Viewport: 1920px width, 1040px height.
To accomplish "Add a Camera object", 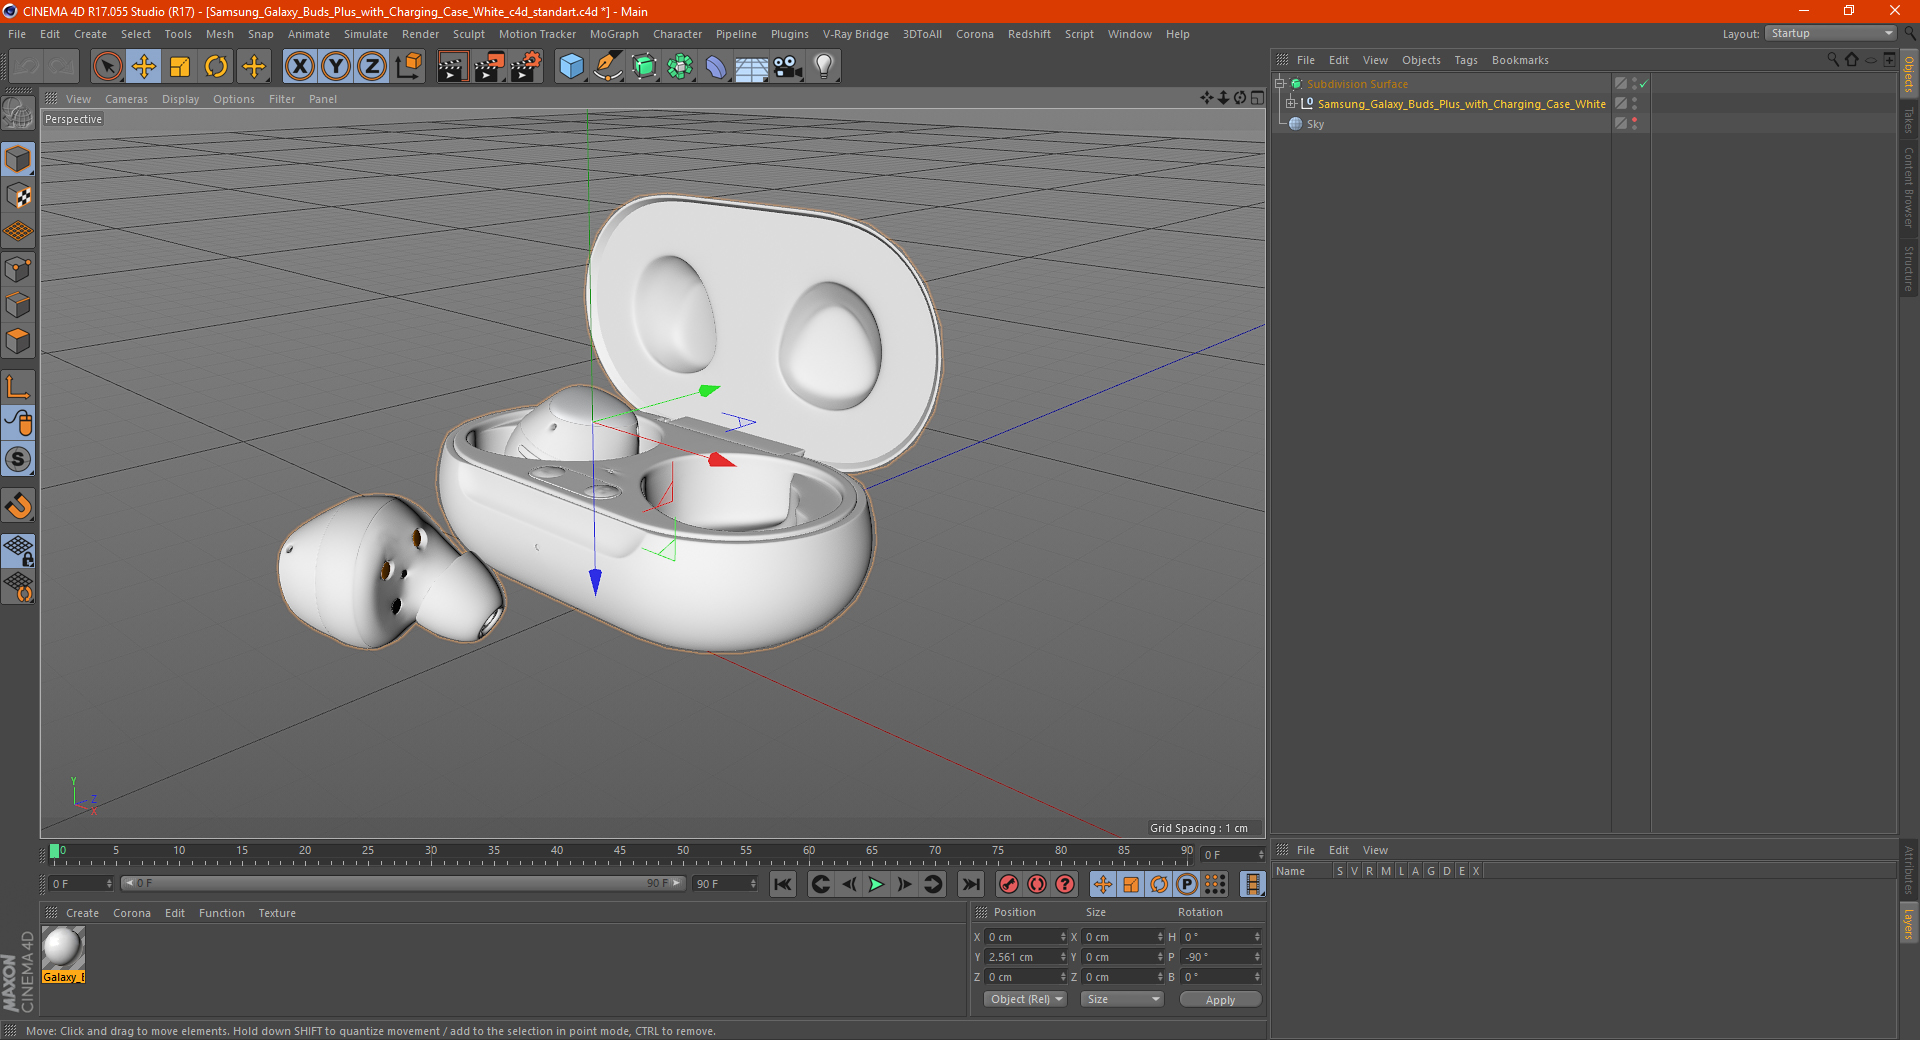I will [788, 67].
